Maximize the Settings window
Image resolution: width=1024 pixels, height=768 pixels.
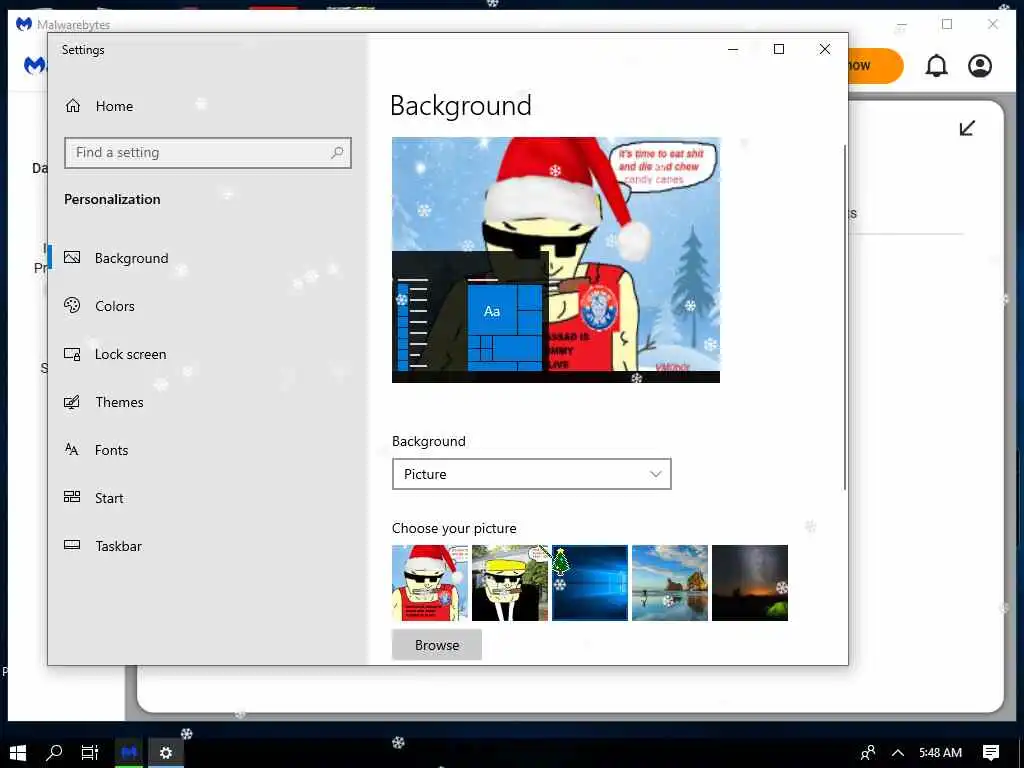tap(778, 49)
